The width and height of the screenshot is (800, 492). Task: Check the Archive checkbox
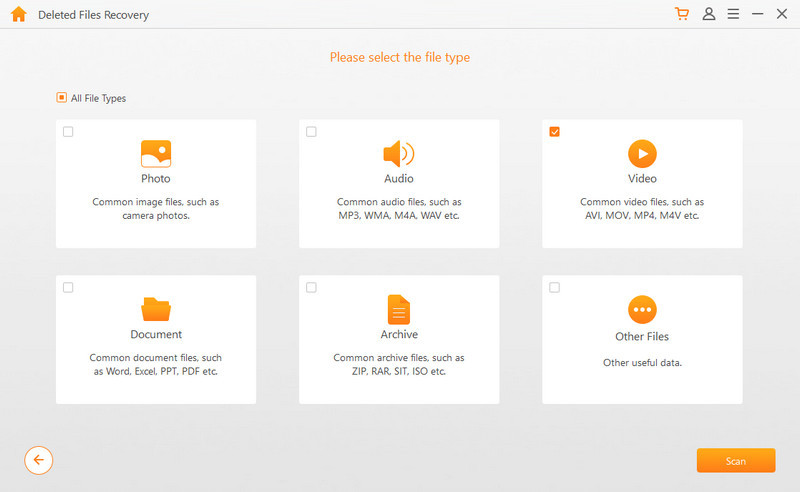point(311,287)
